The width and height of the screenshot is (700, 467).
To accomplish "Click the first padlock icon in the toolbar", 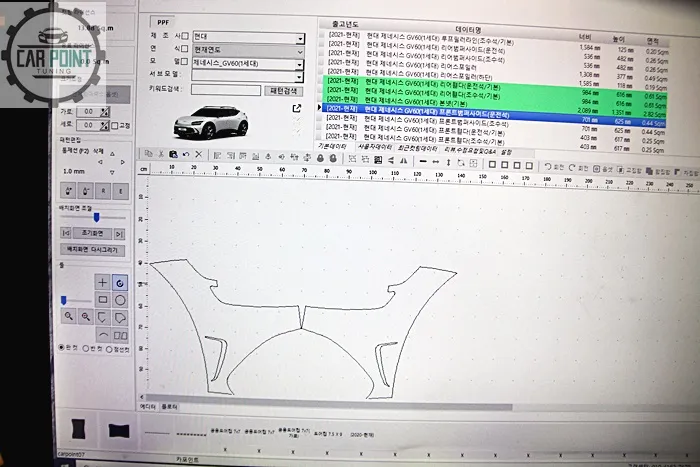I will (x=320, y=158).
